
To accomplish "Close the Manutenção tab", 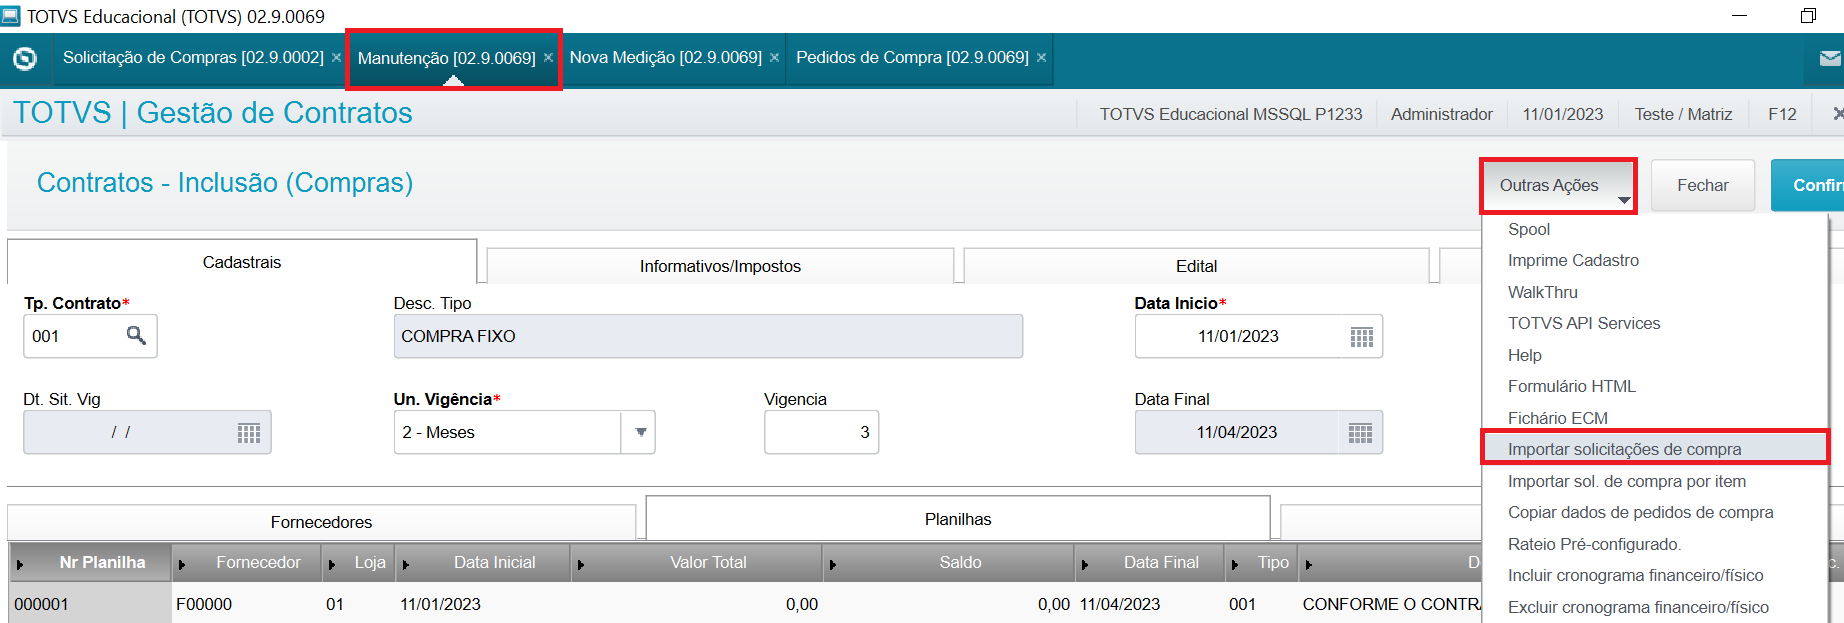I will click(x=548, y=58).
